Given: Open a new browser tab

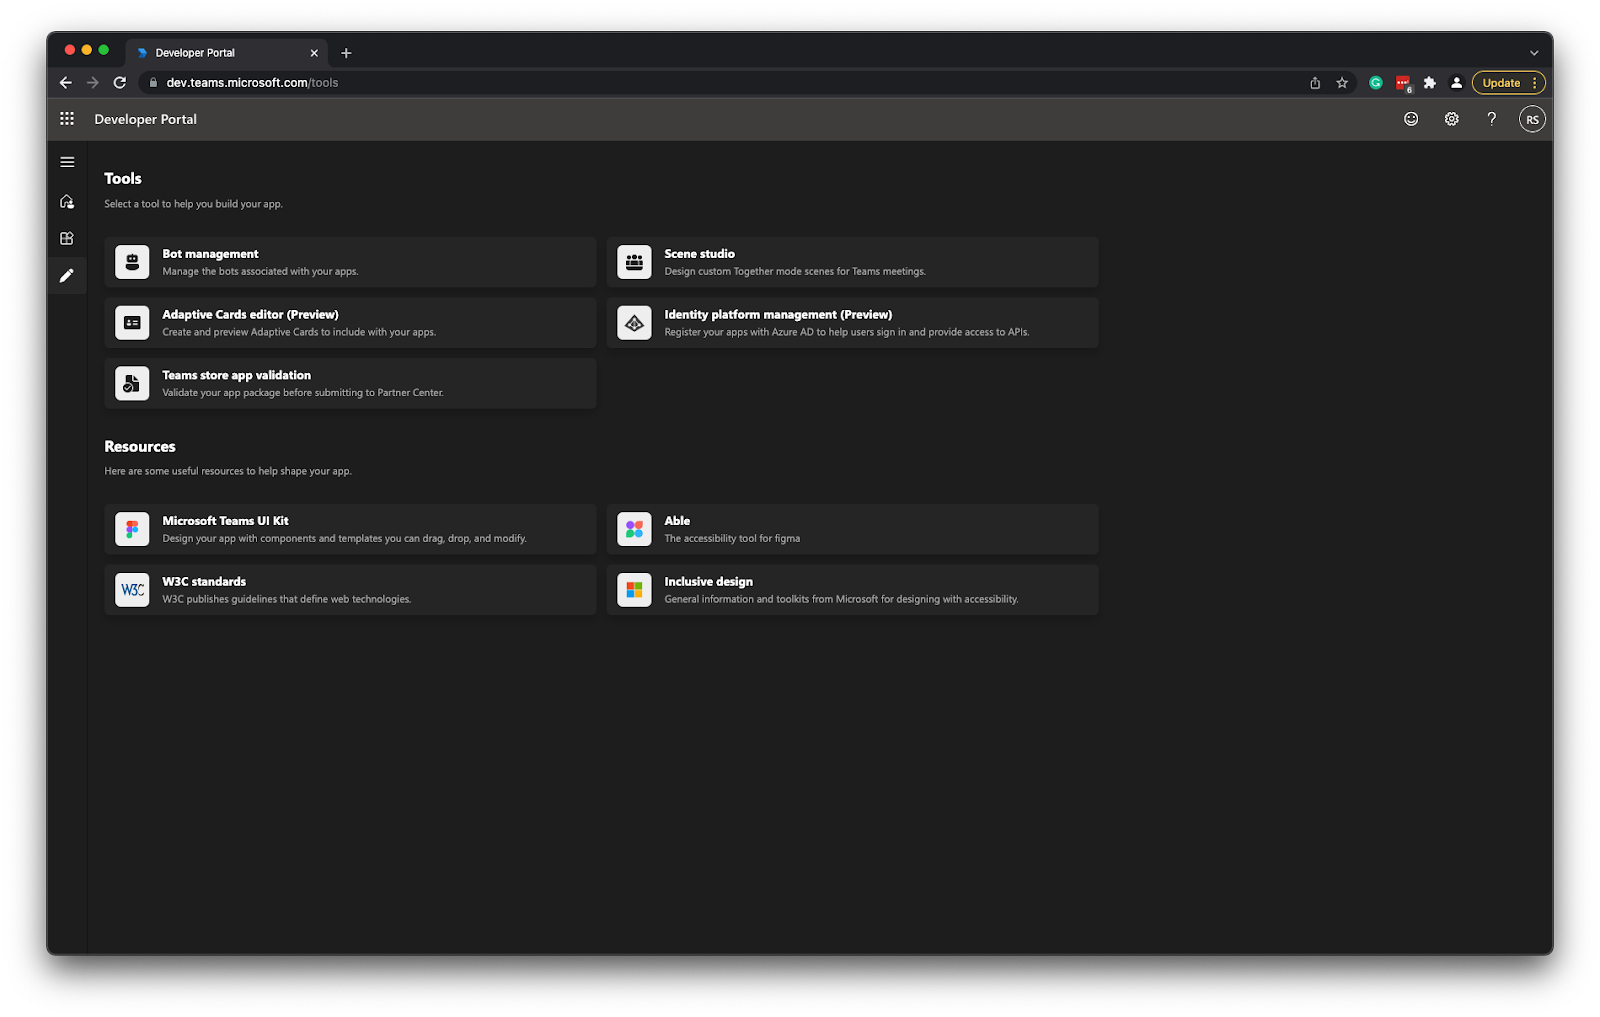Looking at the screenshot, I should tap(346, 52).
